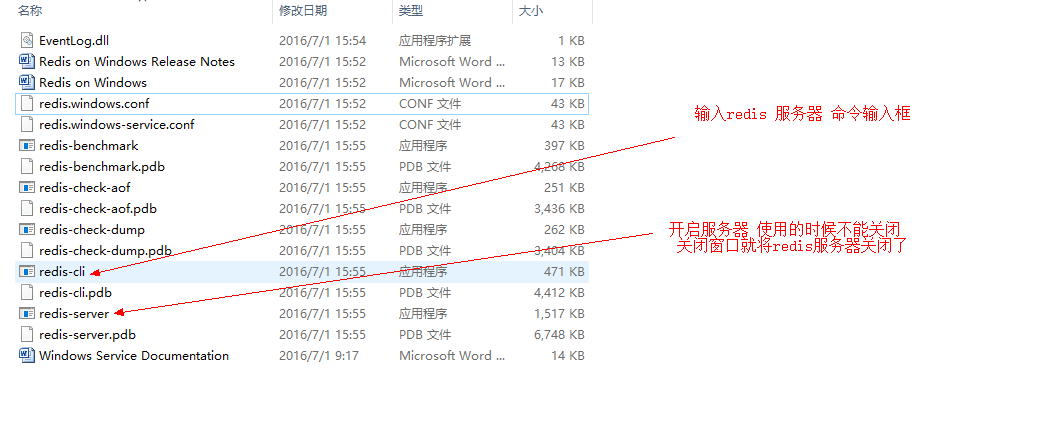Image resolution: width=1046 pixels, height=425 pixels.
Task: Click the redis-check-aof application icon
Action: 27,187
